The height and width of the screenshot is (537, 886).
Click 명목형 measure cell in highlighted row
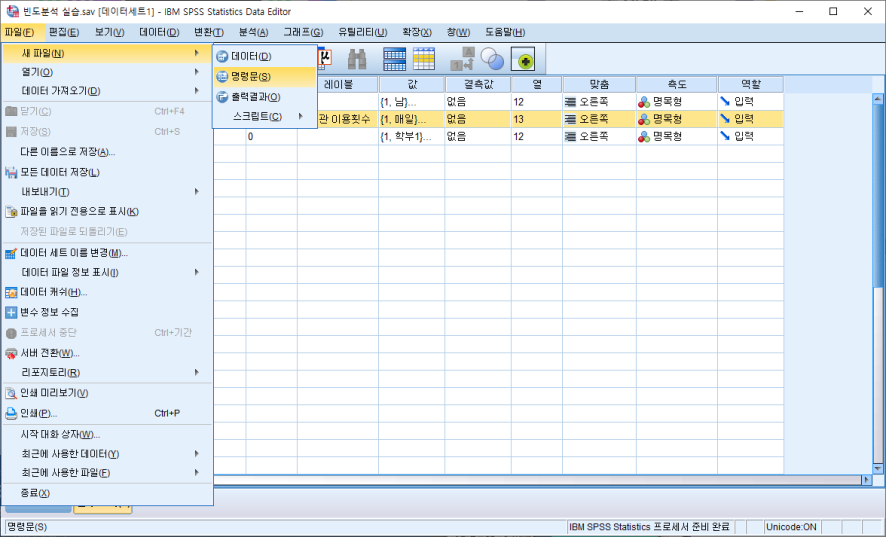coord(677,119)
